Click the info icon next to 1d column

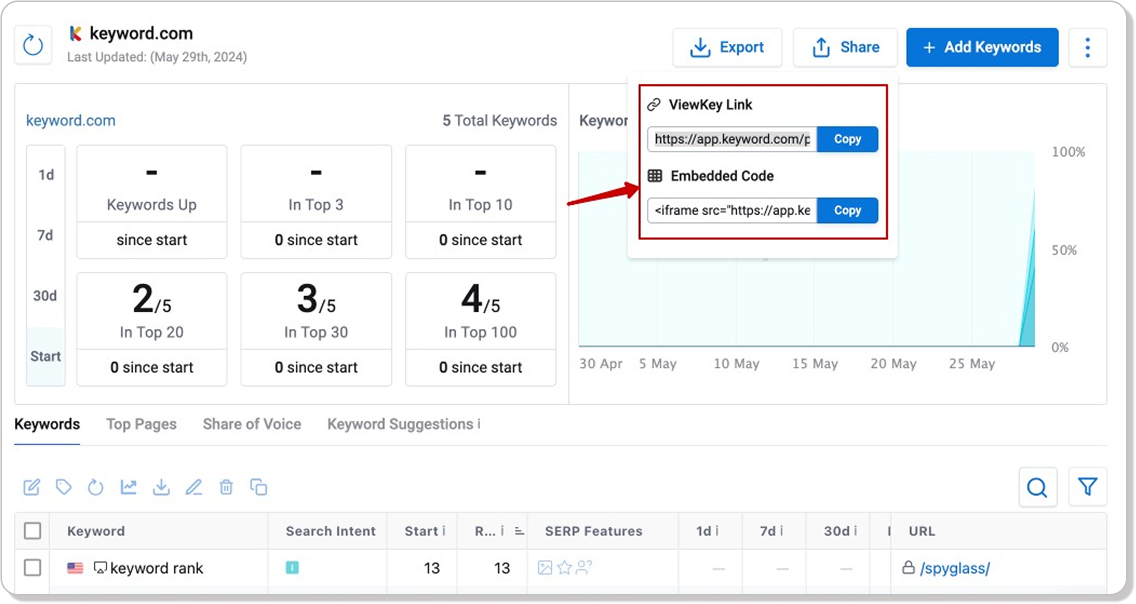(717, 531)
